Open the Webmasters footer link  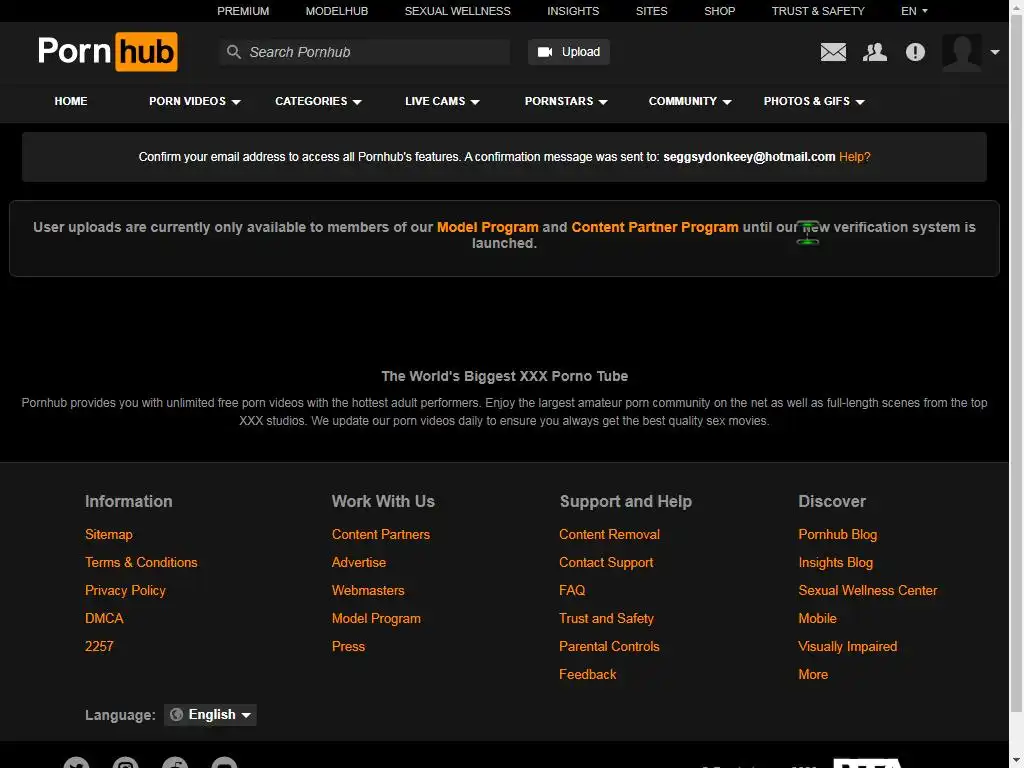coord(368,590)
